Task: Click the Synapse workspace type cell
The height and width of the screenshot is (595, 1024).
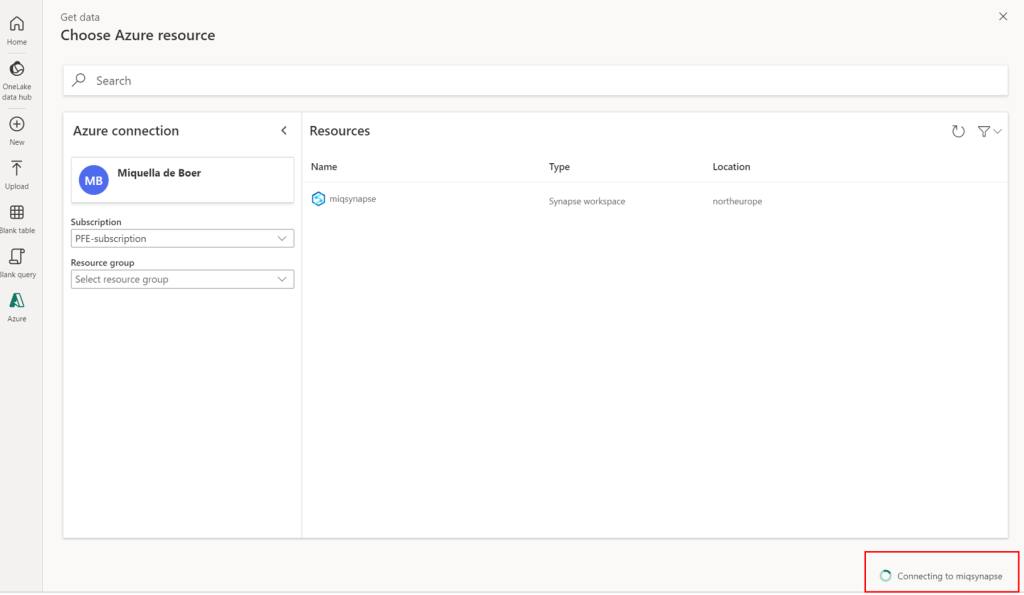Action: (587, 201)
